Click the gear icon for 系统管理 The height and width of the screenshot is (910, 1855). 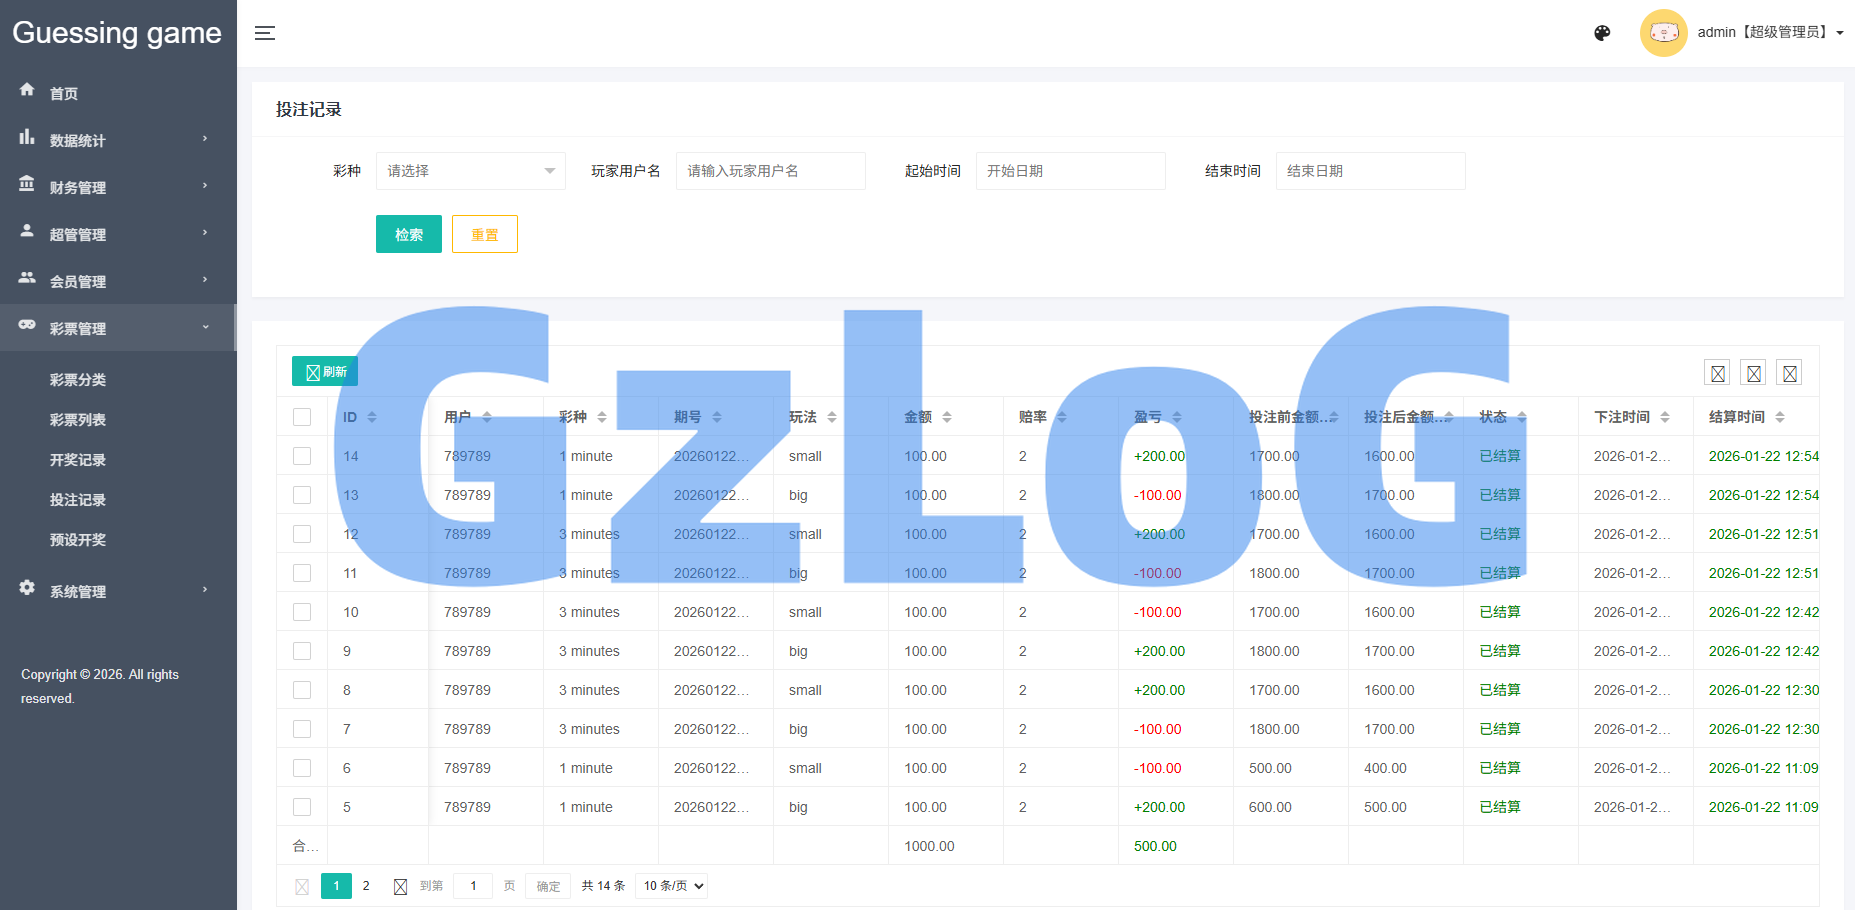[27, 589]
